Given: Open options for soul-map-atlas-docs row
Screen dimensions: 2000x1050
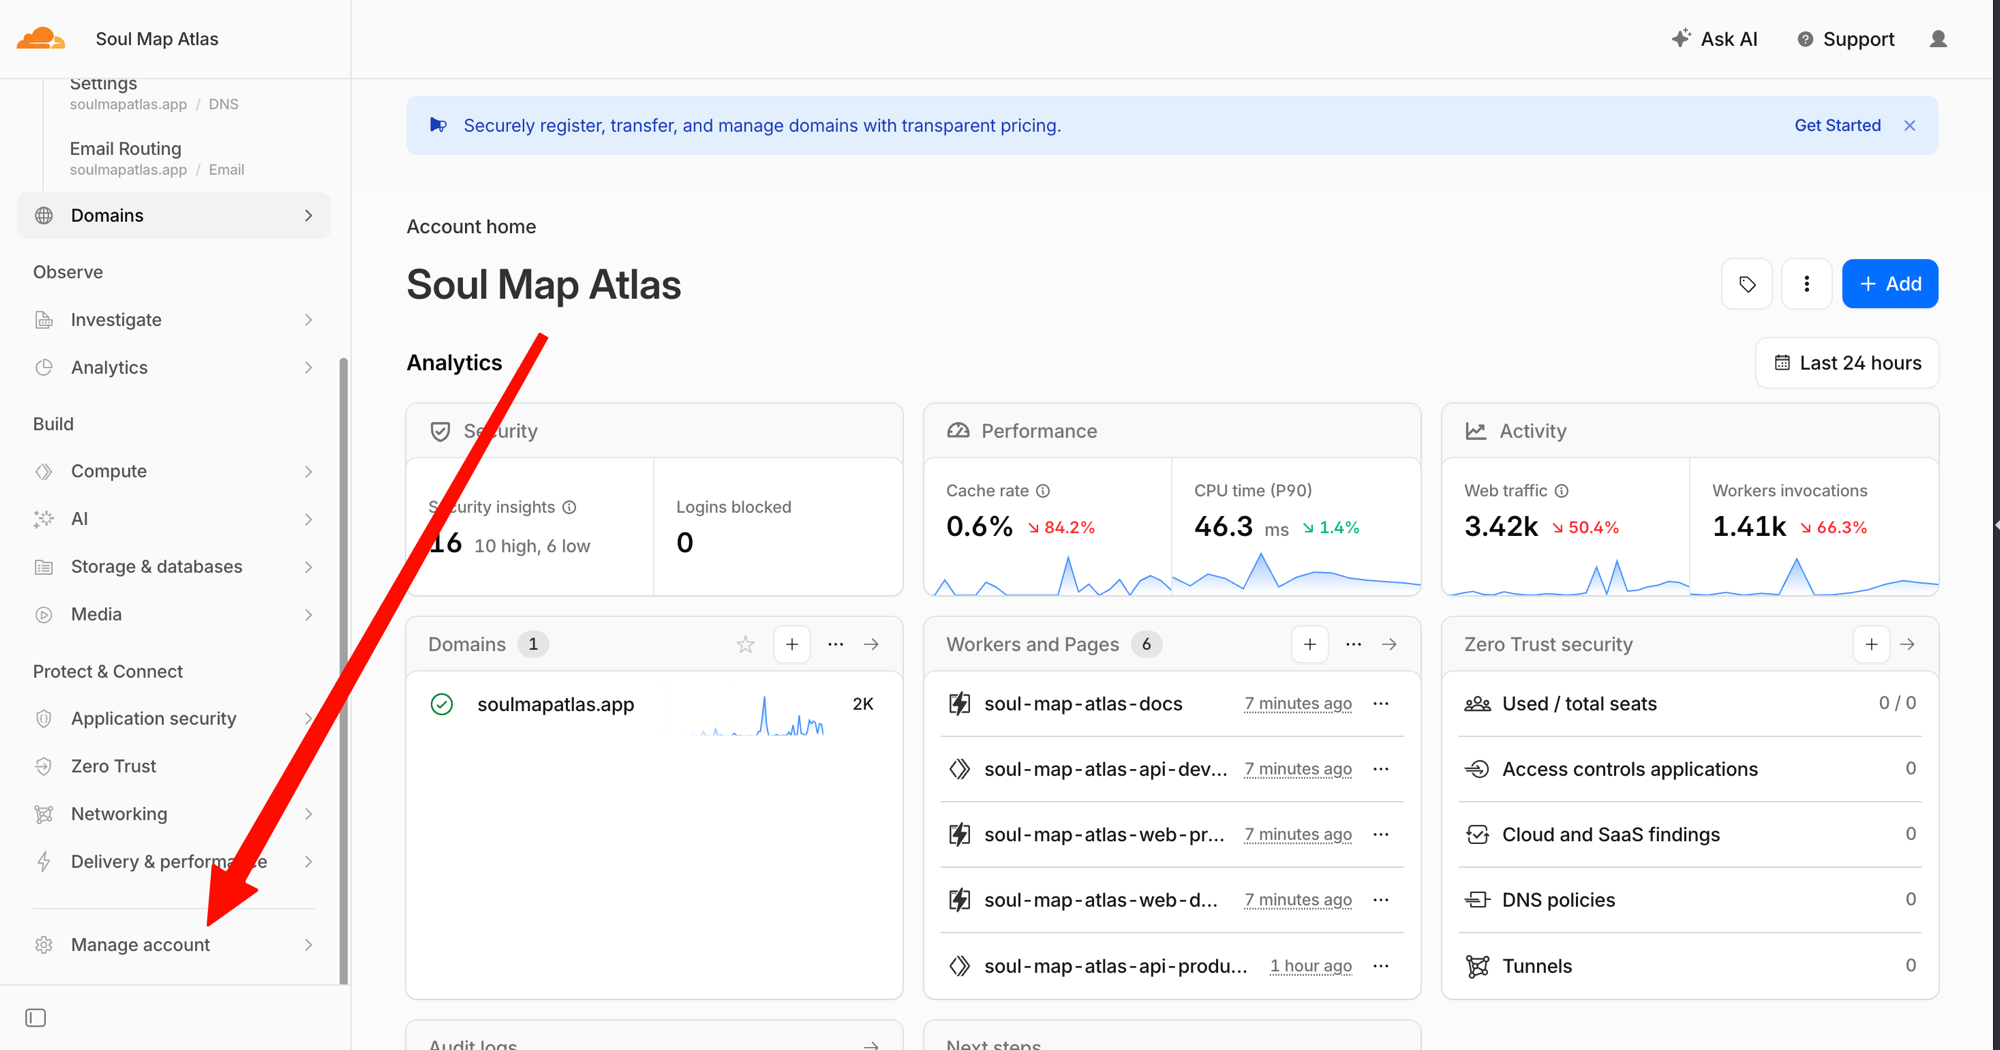Looking at the screenshot, I should tap(1381, 704).
